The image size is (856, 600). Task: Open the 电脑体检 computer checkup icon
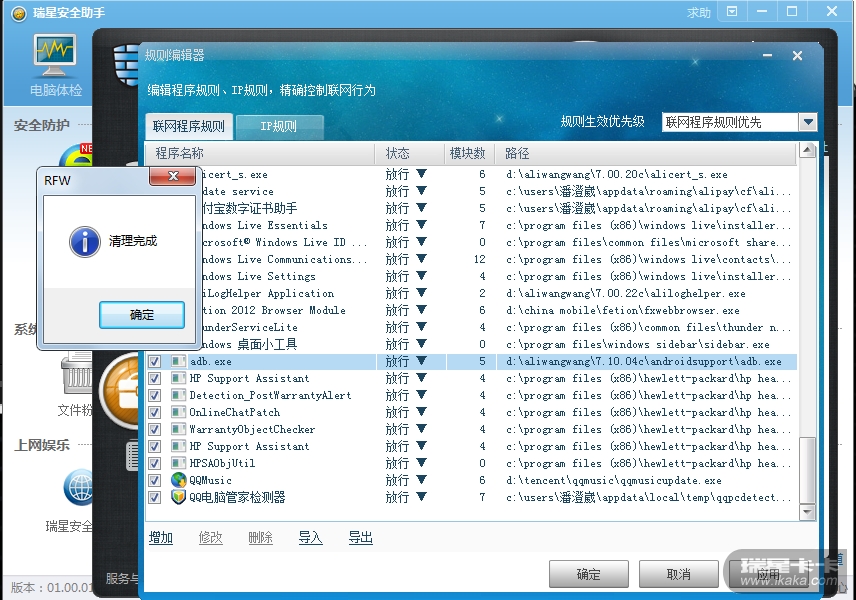click(x=55, y=56)
